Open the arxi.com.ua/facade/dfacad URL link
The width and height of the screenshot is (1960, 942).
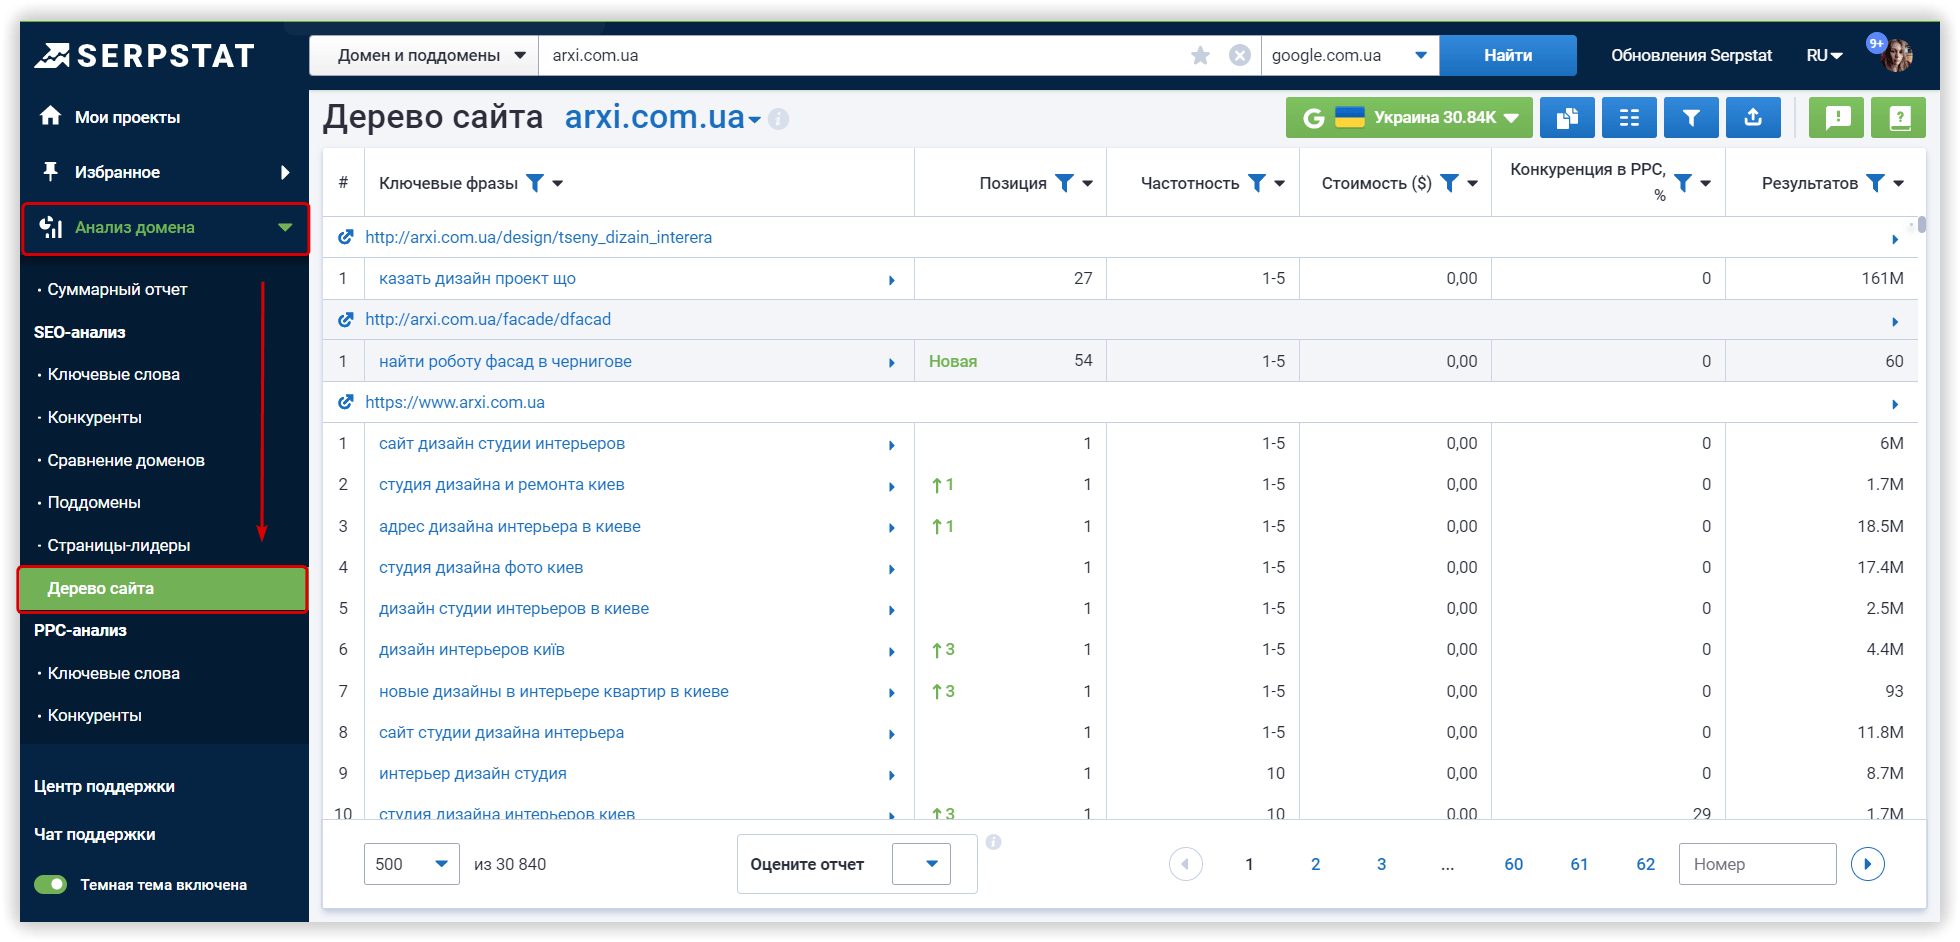[x=488, y=320]
